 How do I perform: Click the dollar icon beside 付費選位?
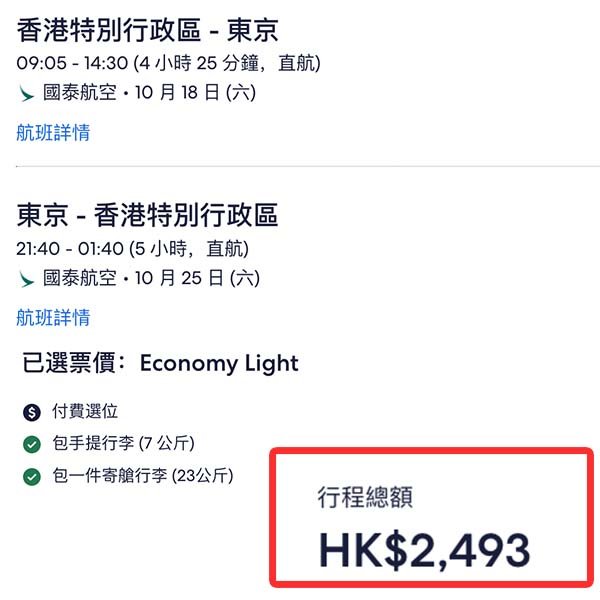32,411
